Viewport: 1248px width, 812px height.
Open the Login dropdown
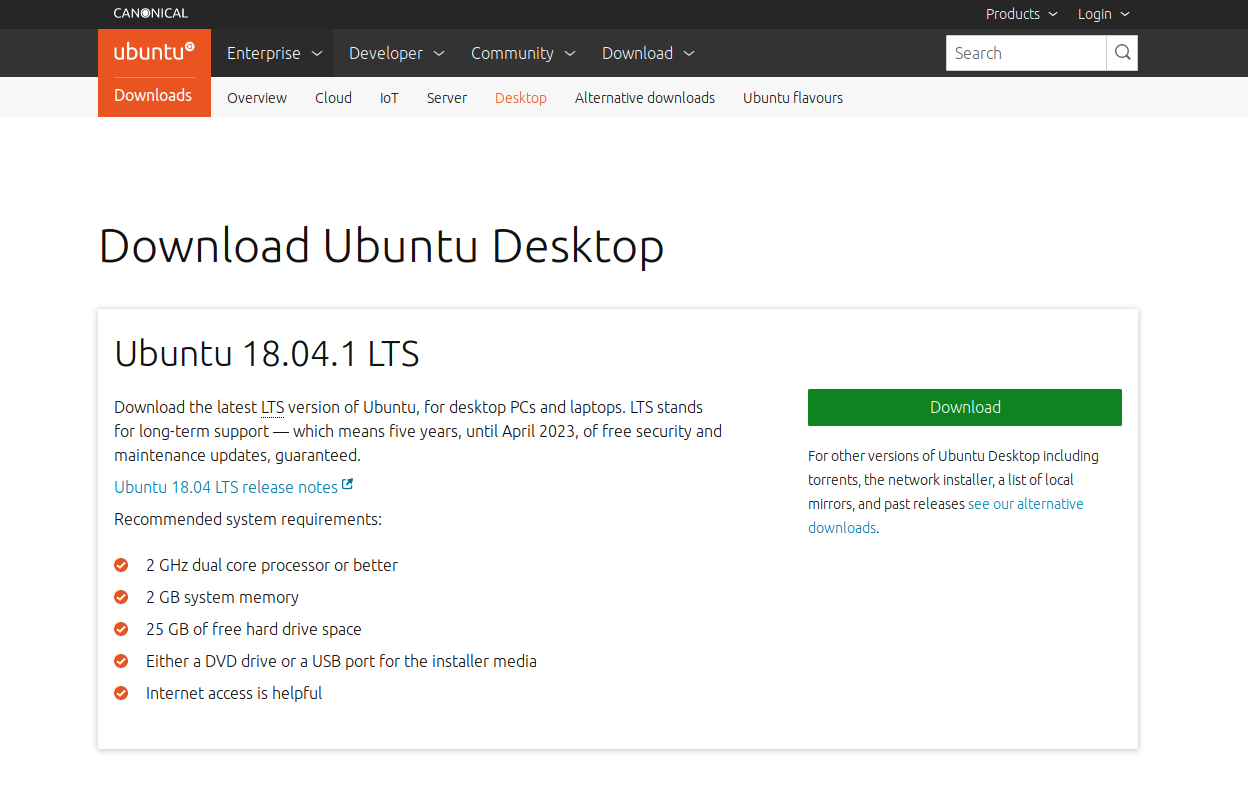coord(1104,14)
